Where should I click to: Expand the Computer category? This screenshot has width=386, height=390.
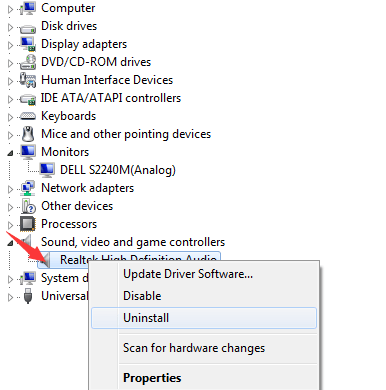(x=10, y=9)
